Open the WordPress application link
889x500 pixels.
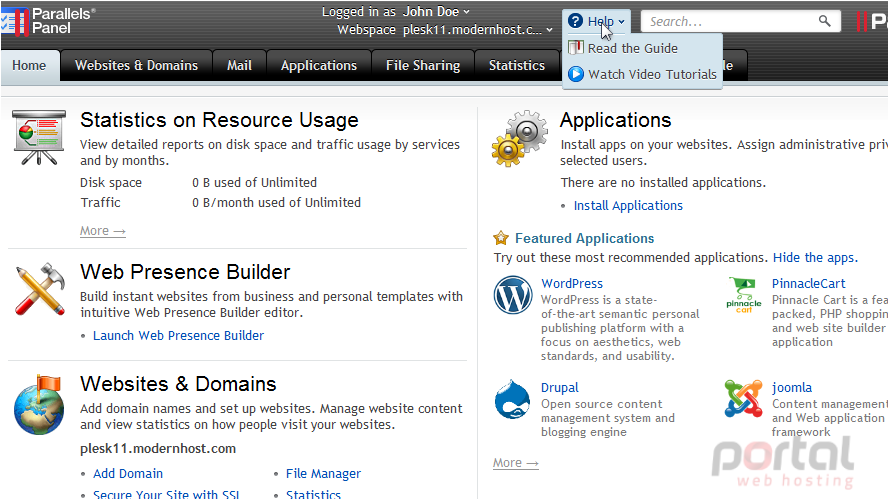click(x=572, y=283)
